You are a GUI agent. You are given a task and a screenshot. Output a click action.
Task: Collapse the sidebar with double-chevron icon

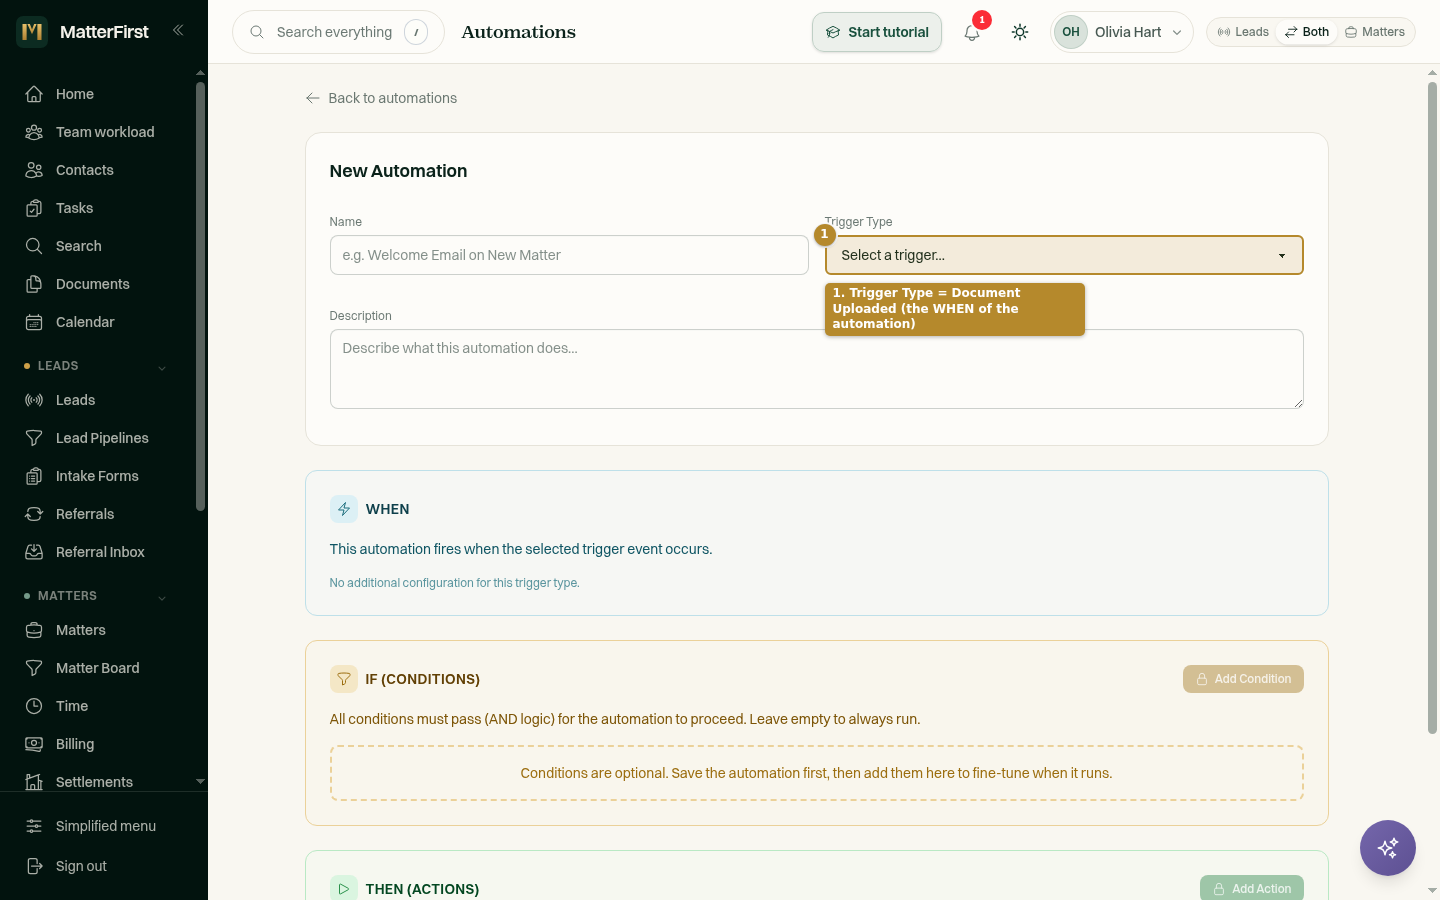[x=178, y=30]
